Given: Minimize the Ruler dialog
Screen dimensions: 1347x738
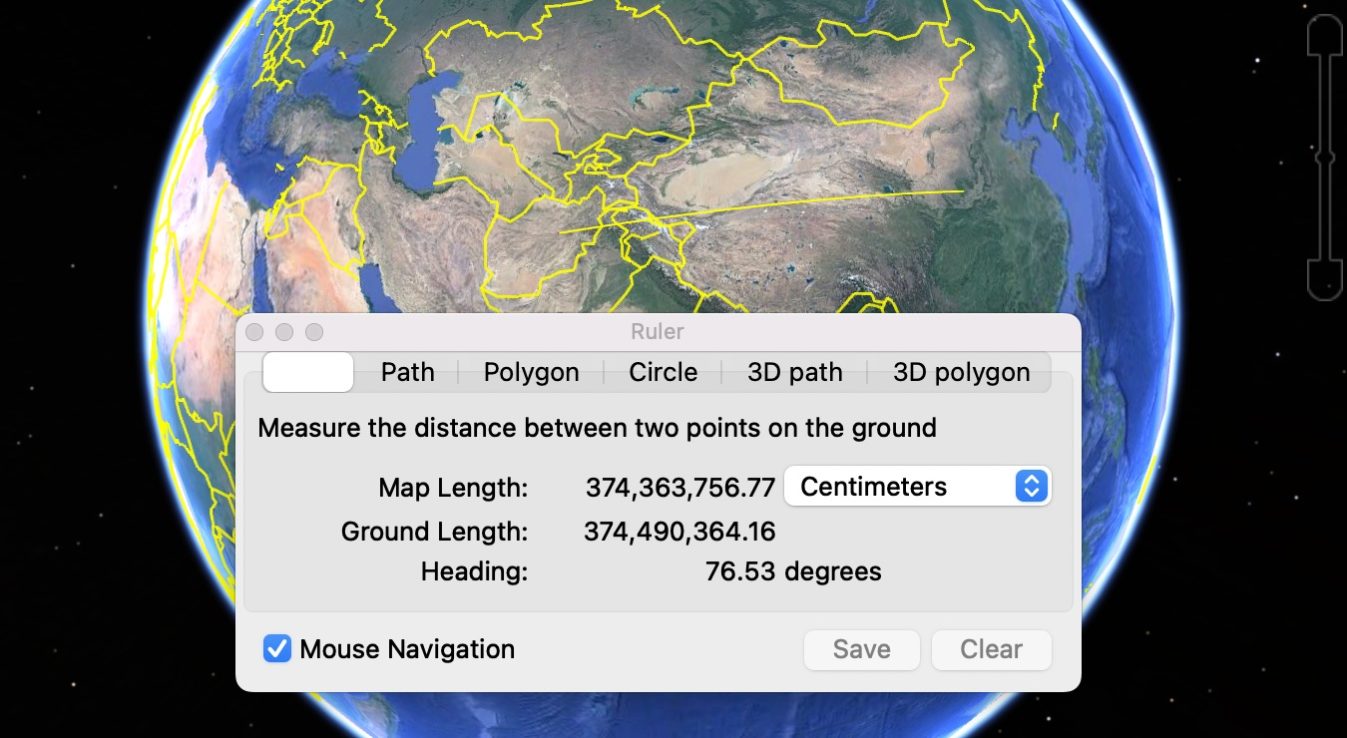Looking at the screenshot, I should (x=284, y=331).
